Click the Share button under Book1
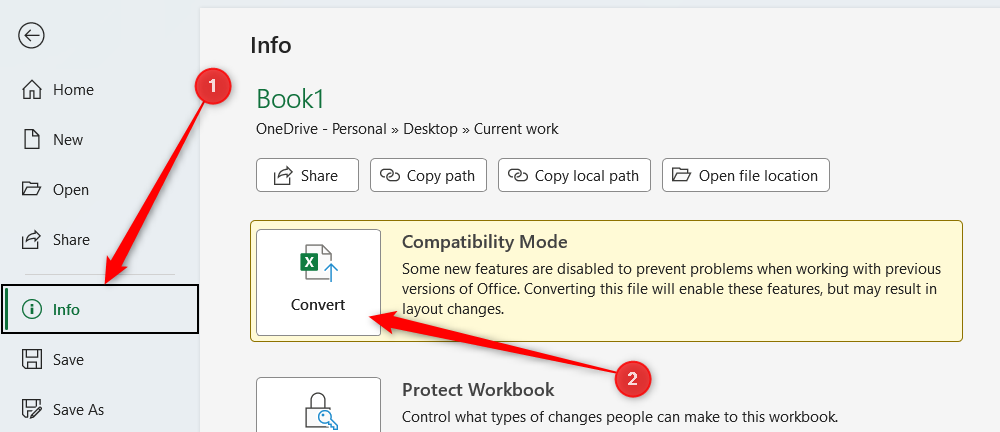This screenshot has width=1000, height=432. tap(307, 175)
